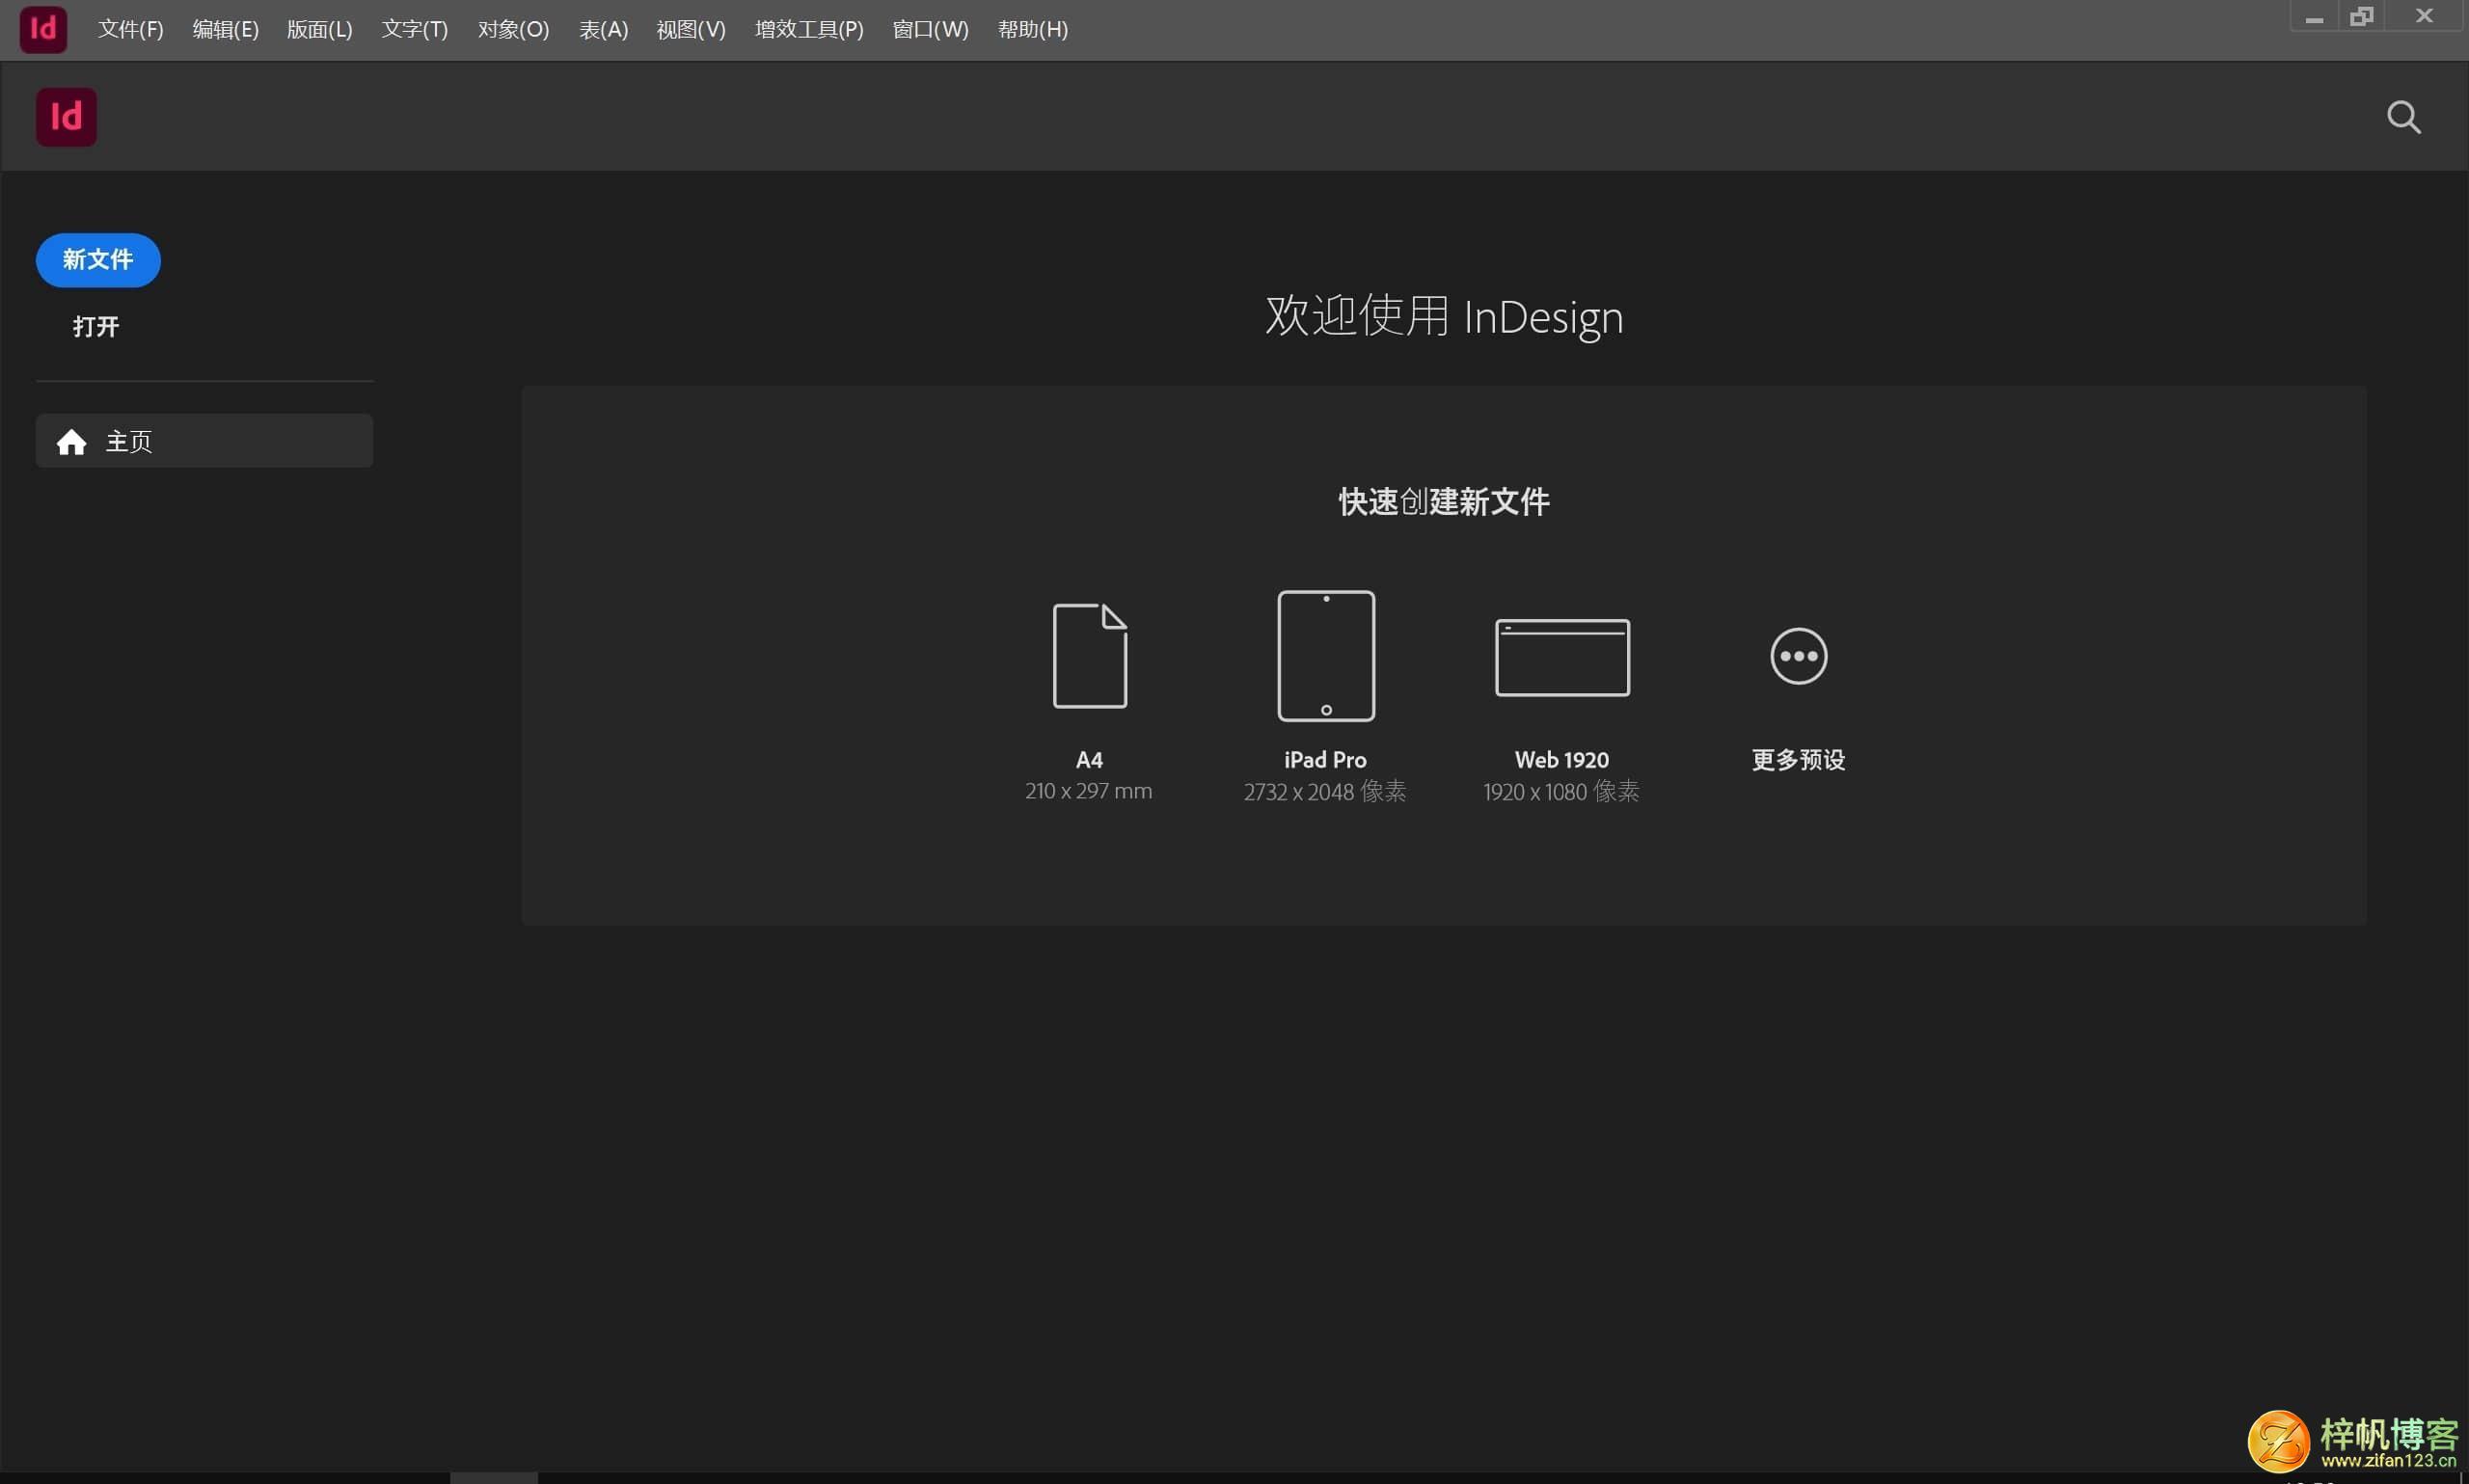Select the iPad Pro preset icon
The width and height of the screenshot is (2469, 1484).
tap(1326, 655)
